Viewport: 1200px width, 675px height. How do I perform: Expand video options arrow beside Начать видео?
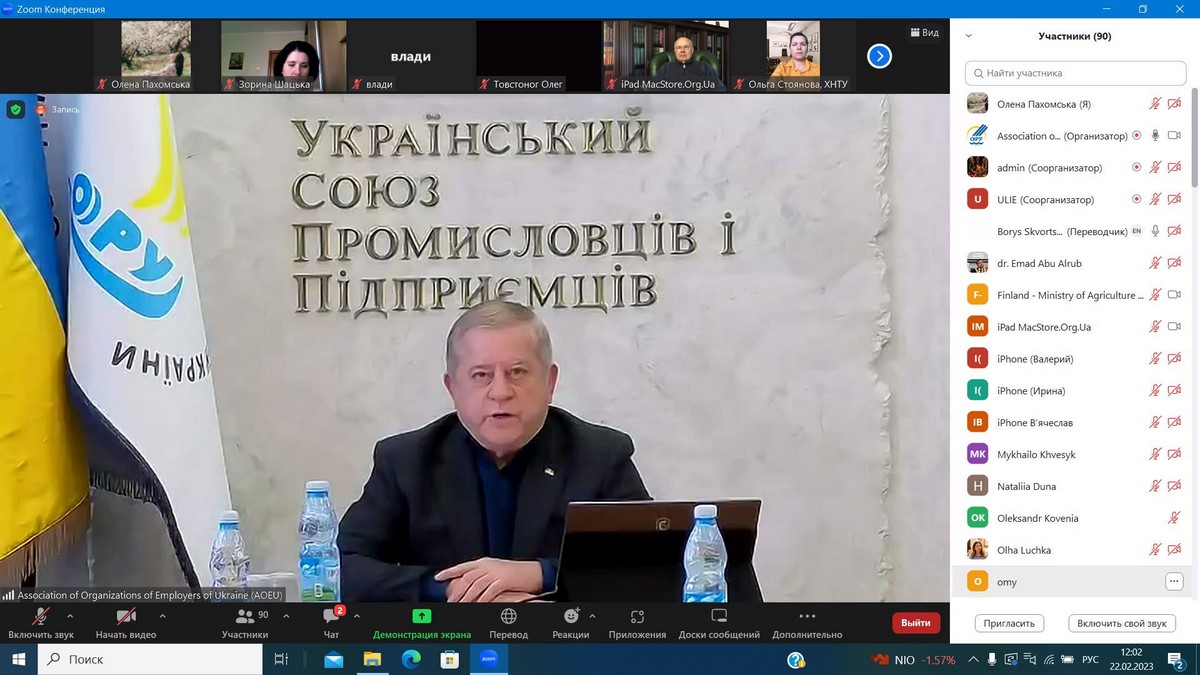click(x=163, y=616)
